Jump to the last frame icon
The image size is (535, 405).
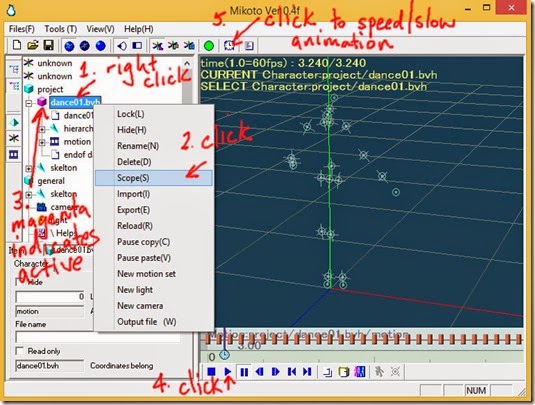(x=307, y=372)
